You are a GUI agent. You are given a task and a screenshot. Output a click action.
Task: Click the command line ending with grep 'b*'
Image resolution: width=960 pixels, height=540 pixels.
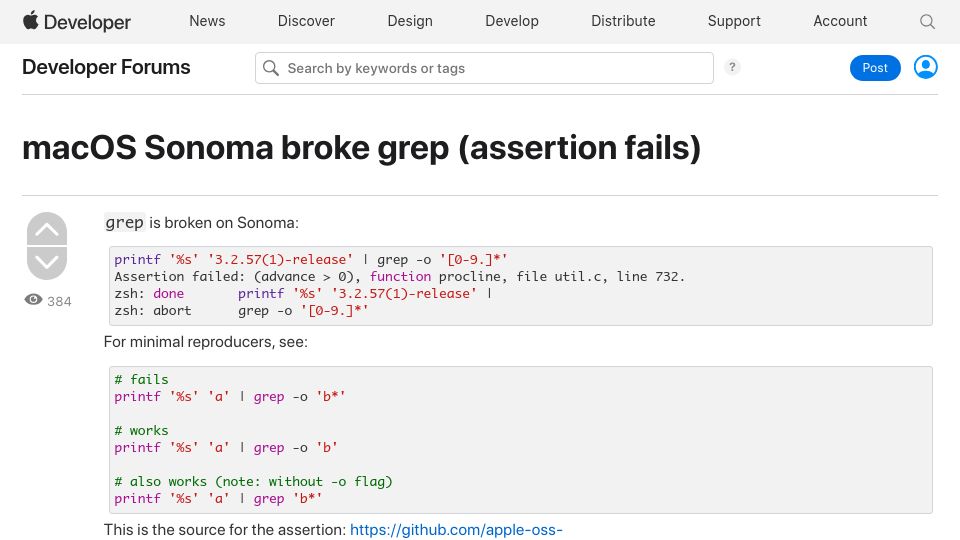pos(218,499)
